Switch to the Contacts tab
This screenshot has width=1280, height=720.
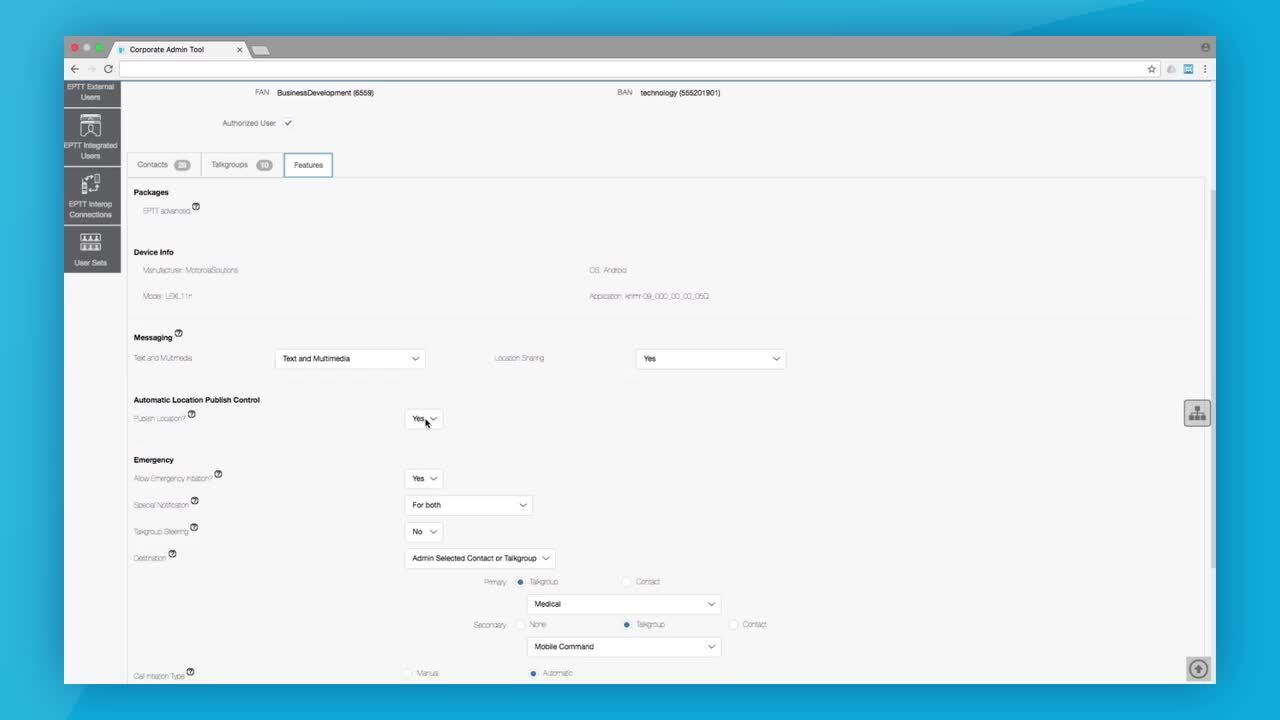pos(163,165)
